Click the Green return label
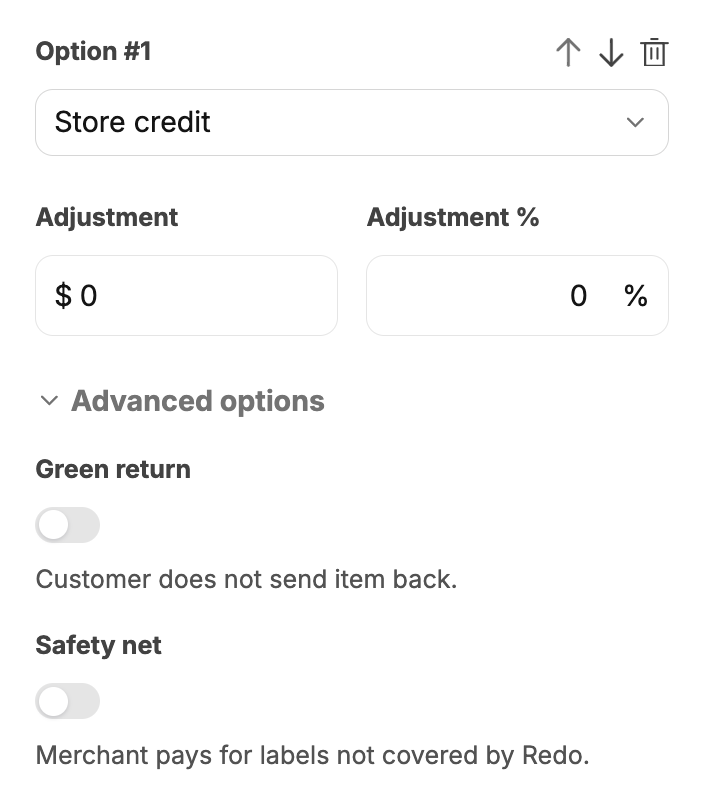Viewport: 702px width, 804px height. click(x=113, y=469)
